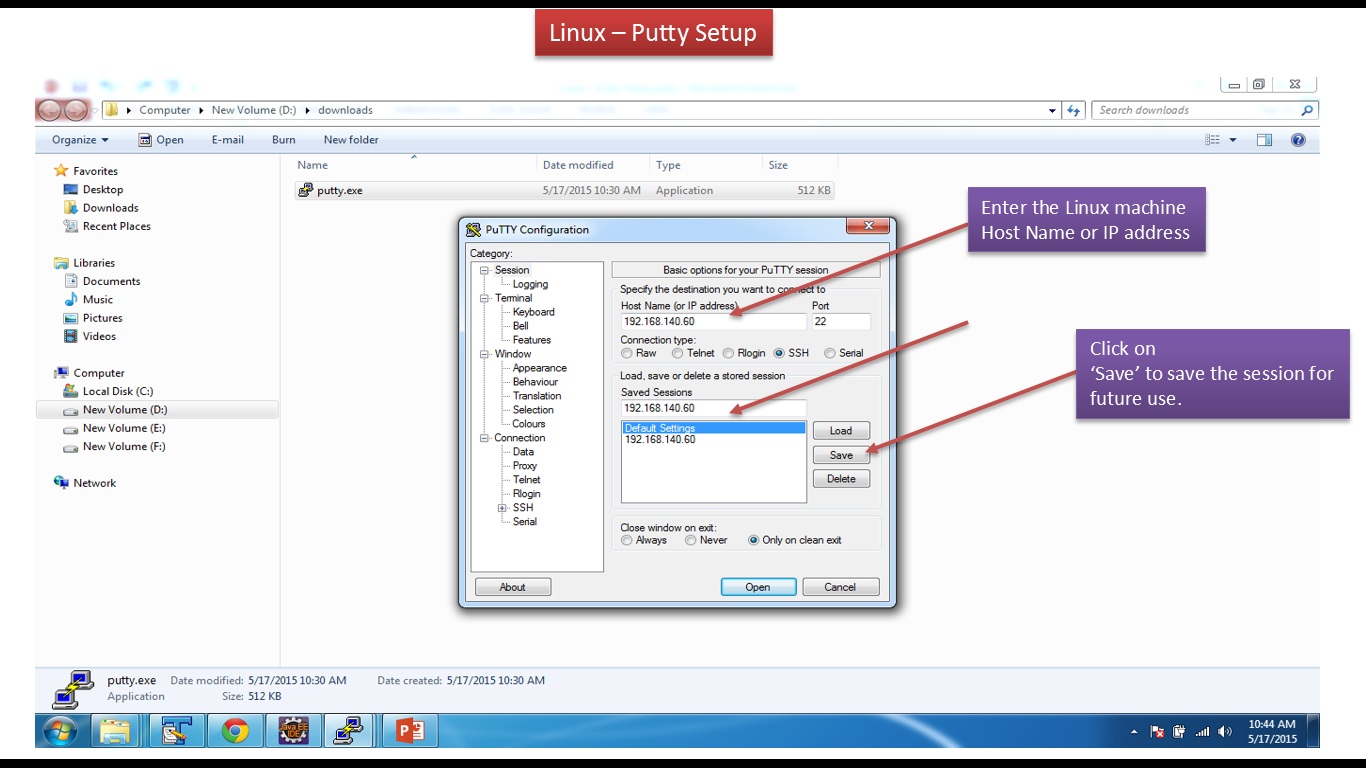This screenshot has height=768, width=1366.
Task: Open Logging category in PuTTY tree
Action: 530,284
